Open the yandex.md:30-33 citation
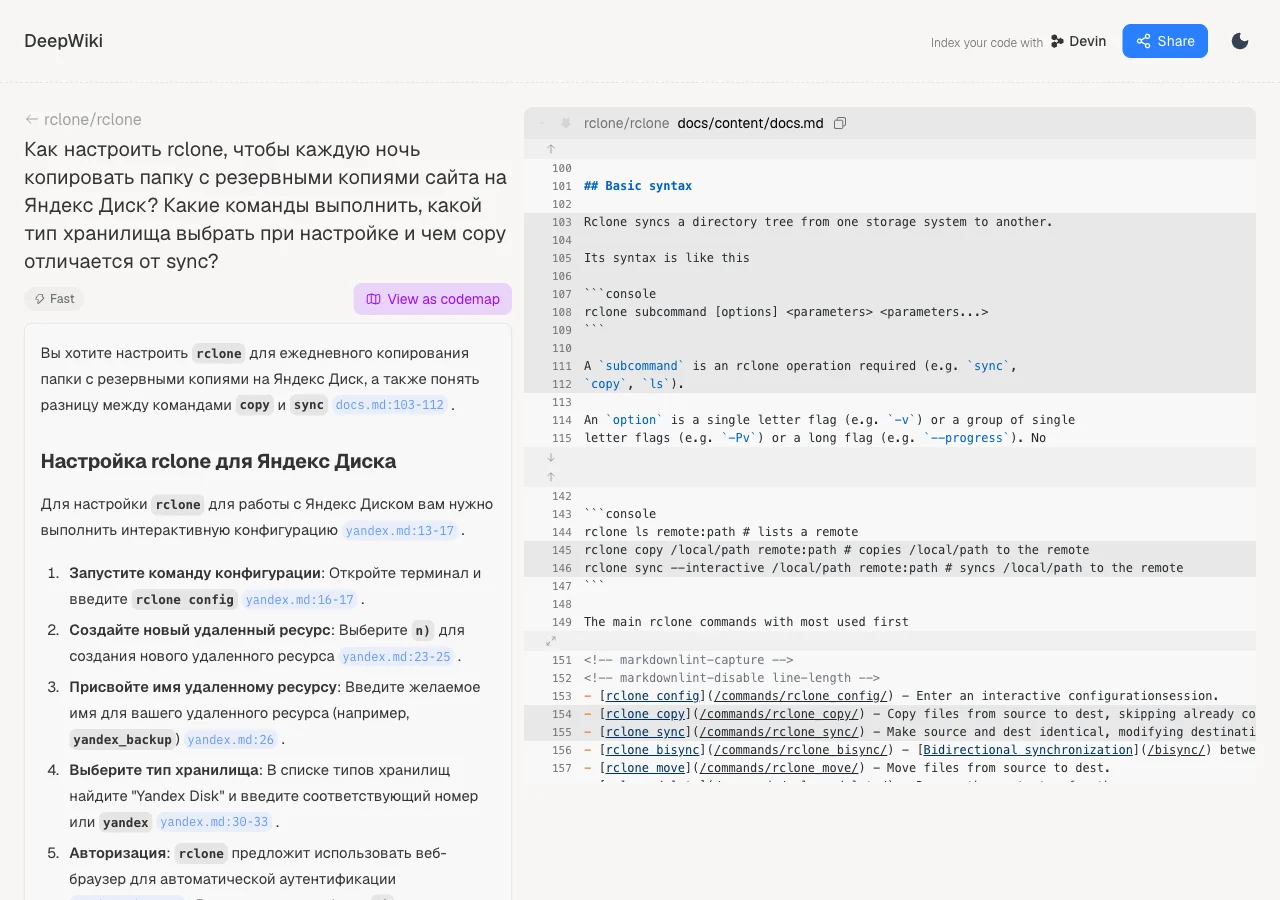 point(215,822)
